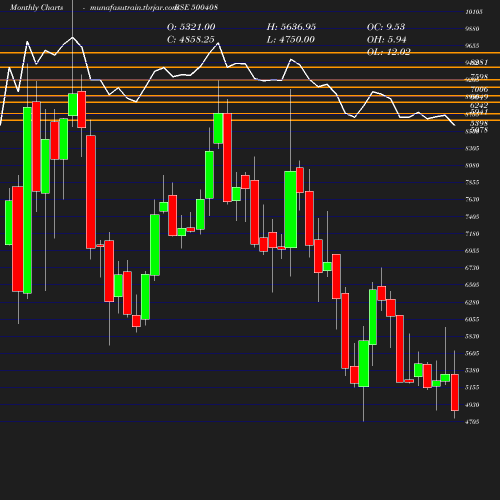This screenshot has height=500, width=500.
Task: Click the 4705 price axis label
Action: click(472, 422)
